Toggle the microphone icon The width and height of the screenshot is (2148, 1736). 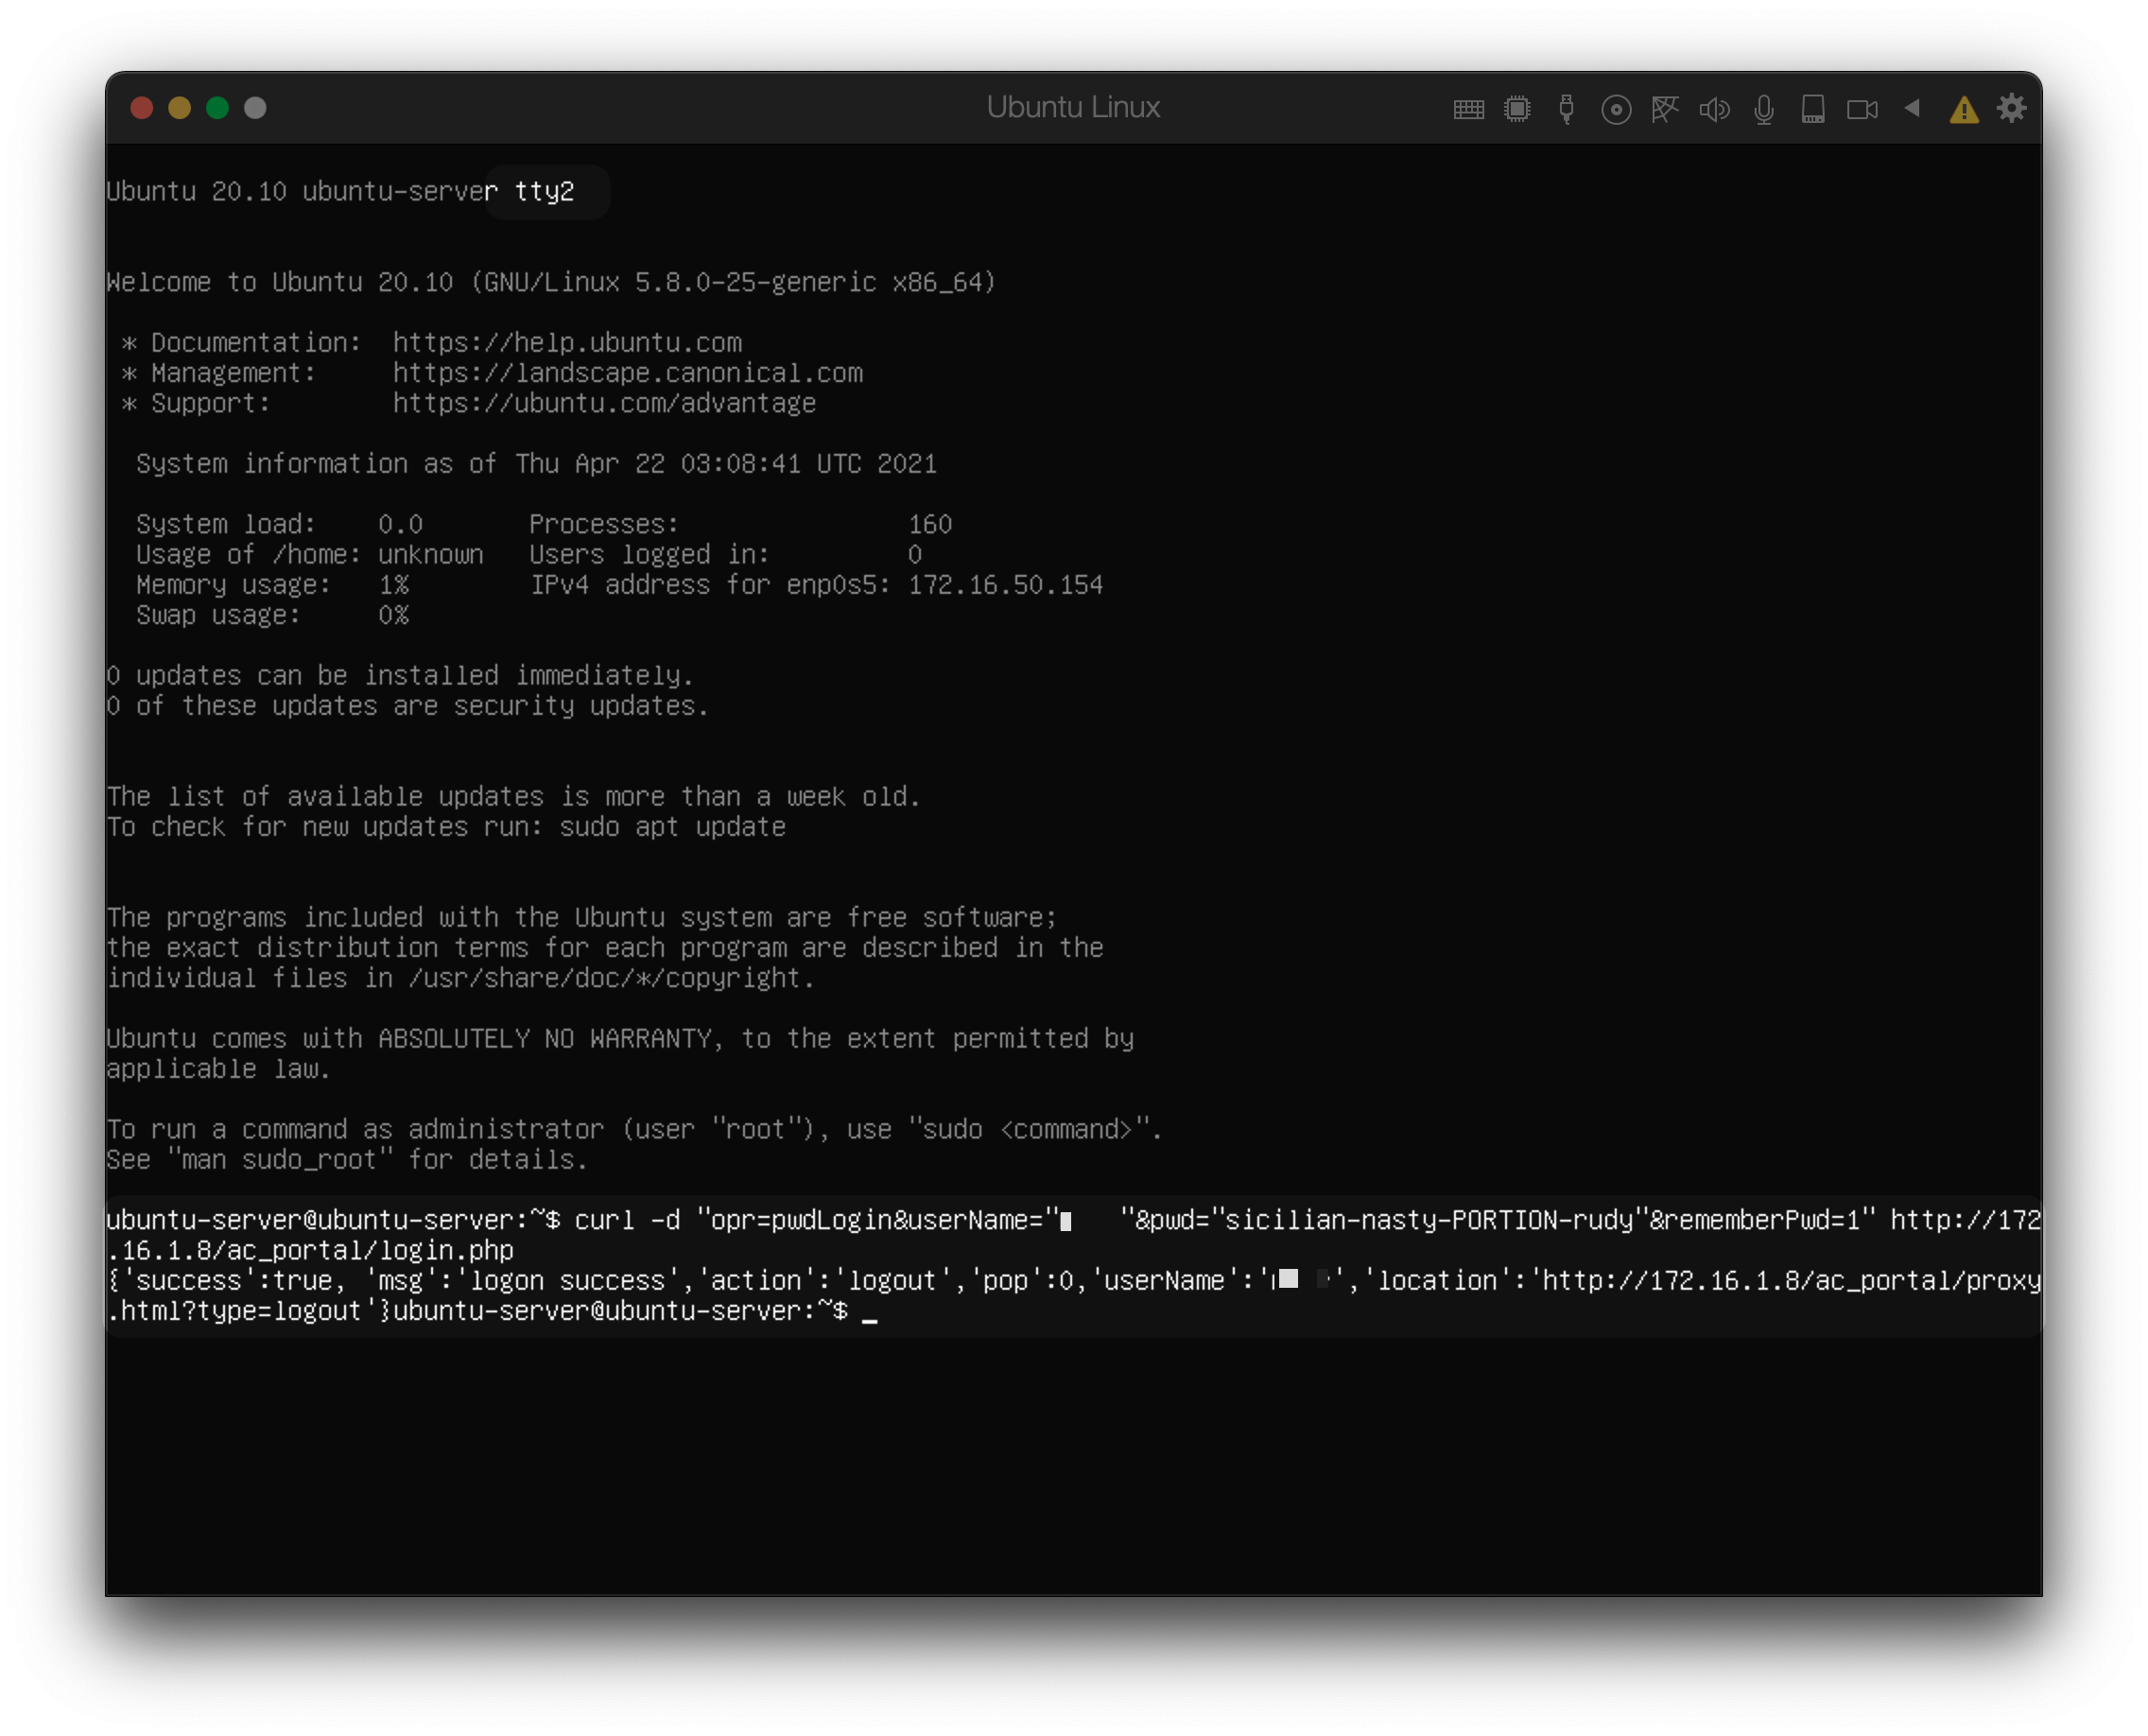coord(1764,109)
